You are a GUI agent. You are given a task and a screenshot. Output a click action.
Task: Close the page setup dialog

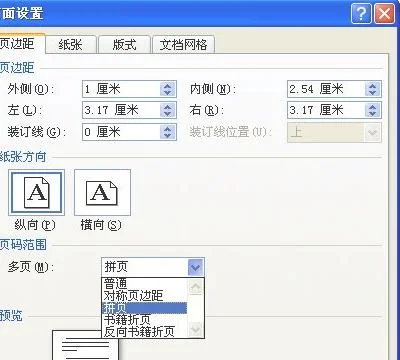point(384,14)
